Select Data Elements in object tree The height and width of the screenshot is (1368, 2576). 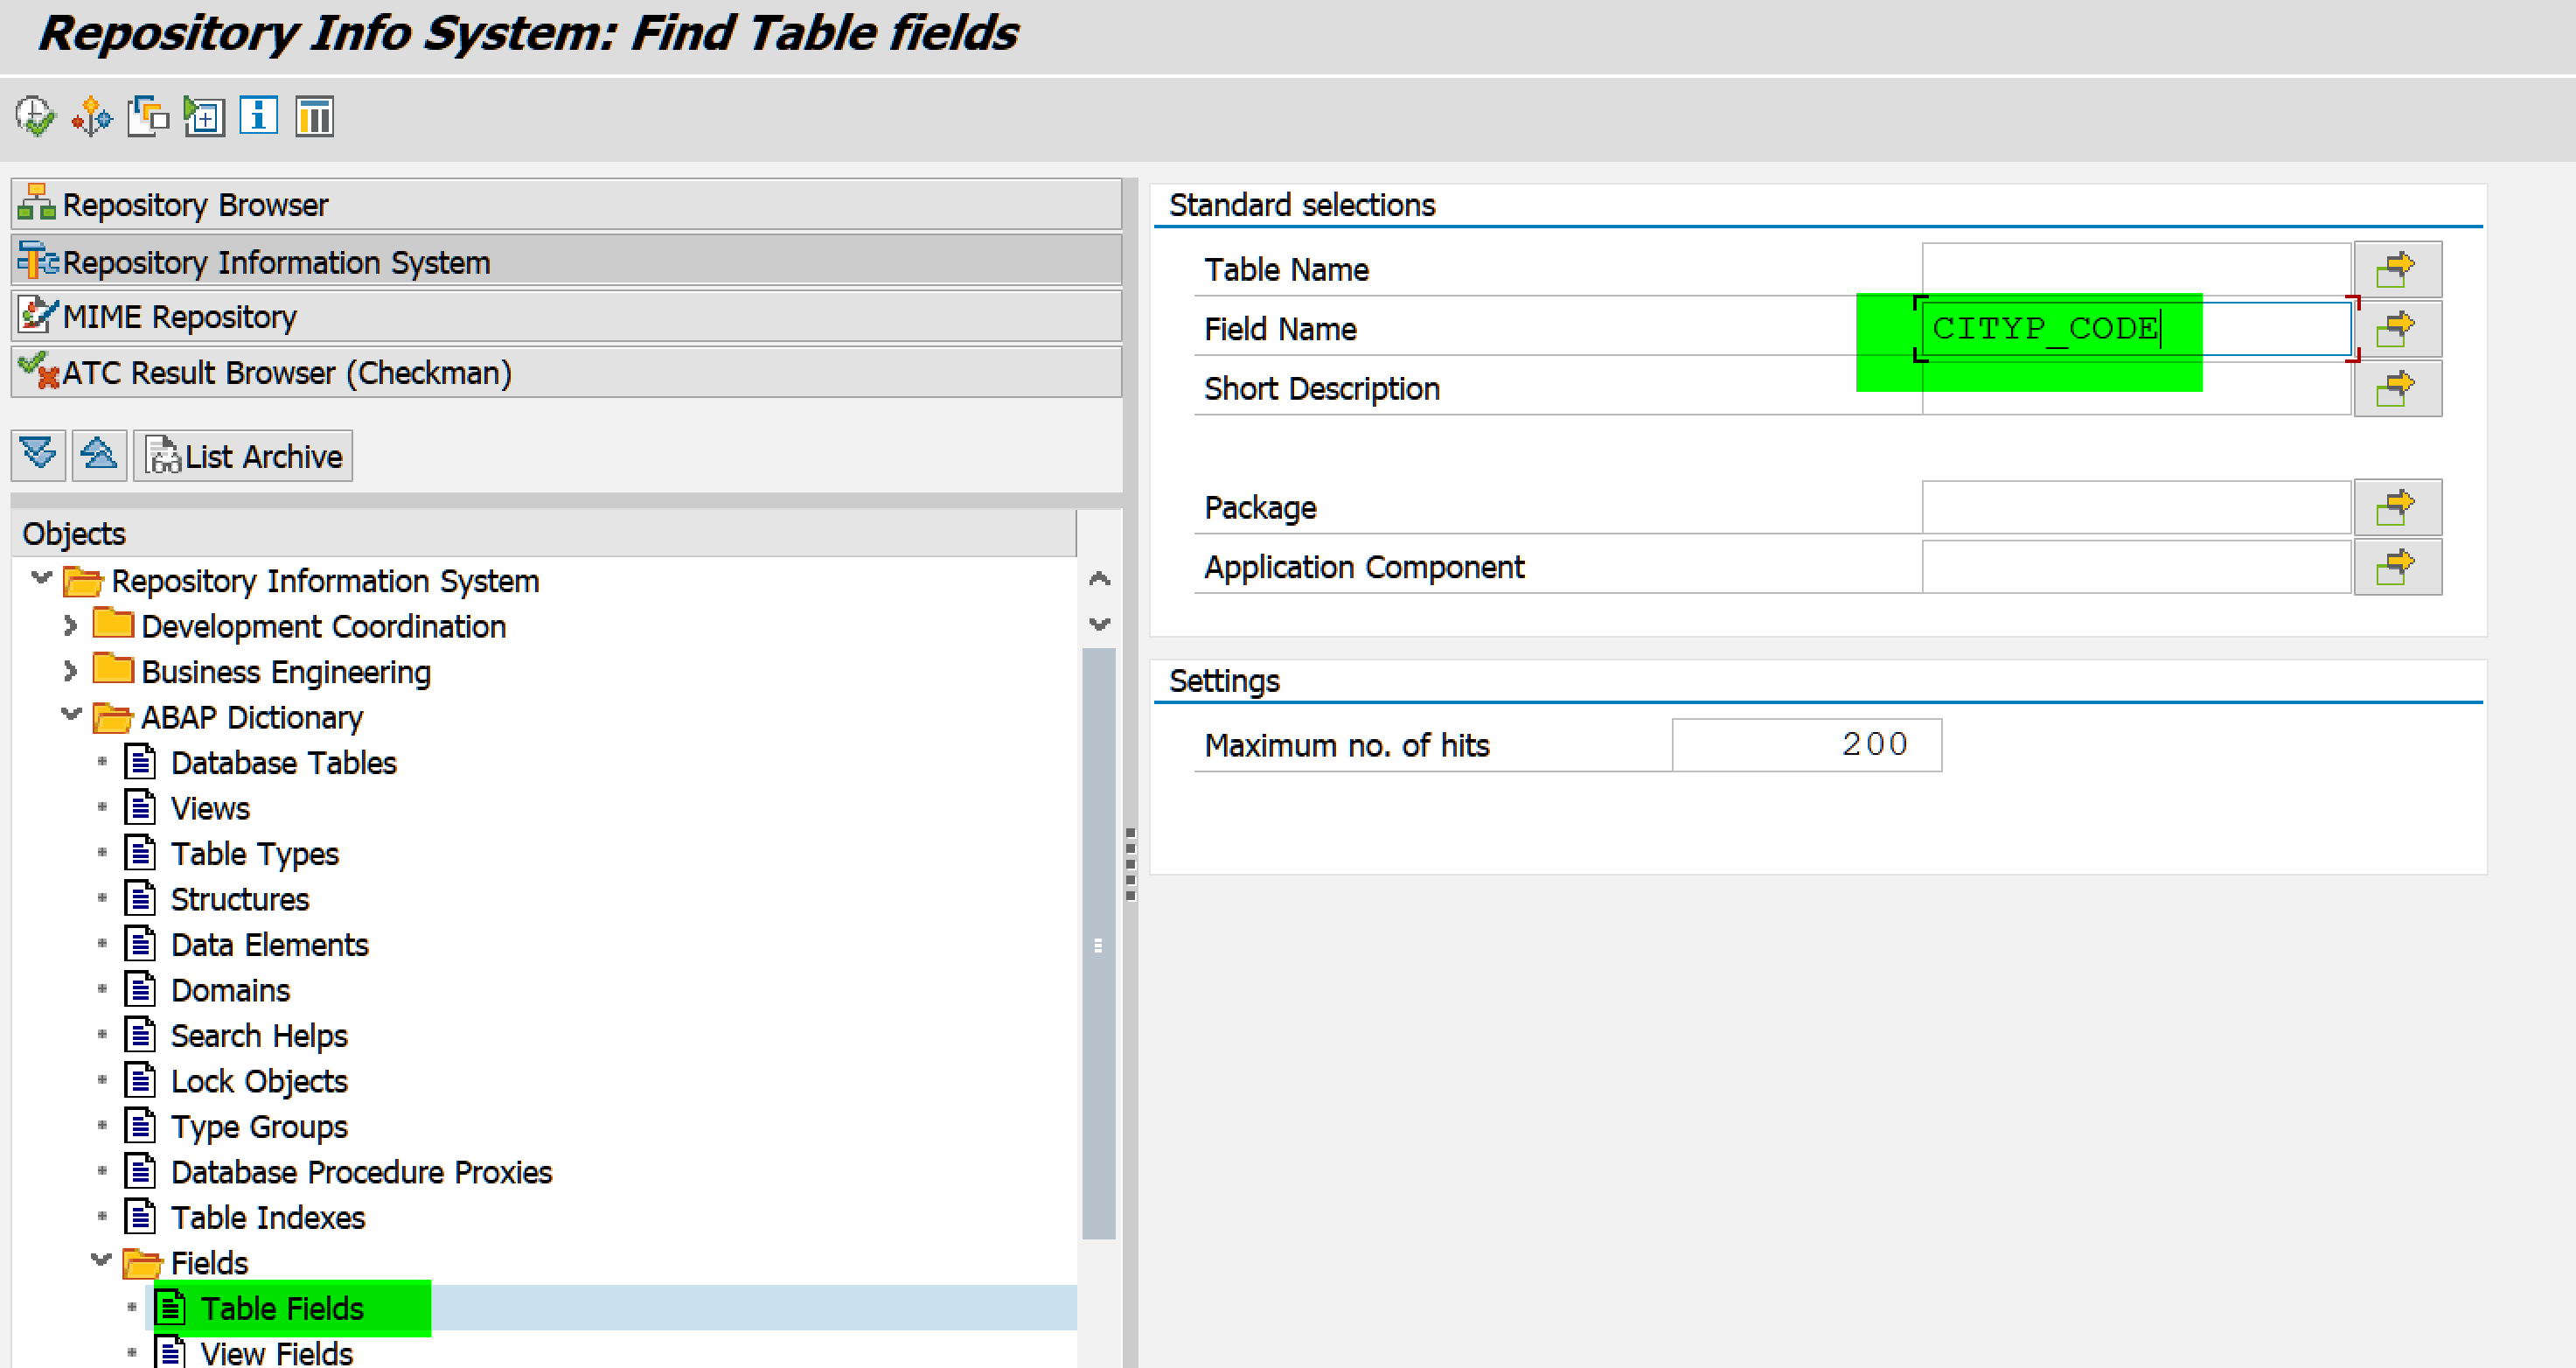269,945
